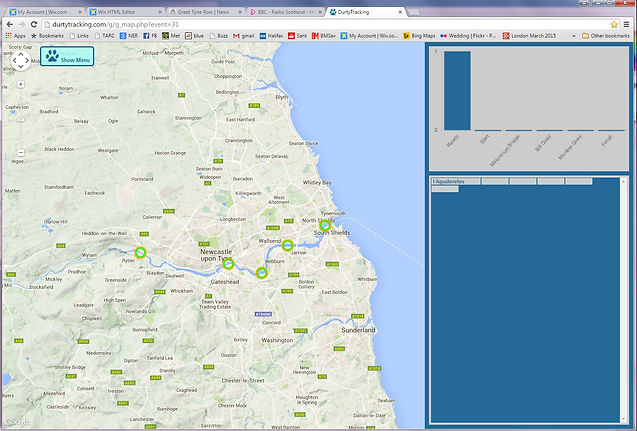Switch to the My Account Wix.com tab
Screen dimensions: 637x431
tap(46, 12)
